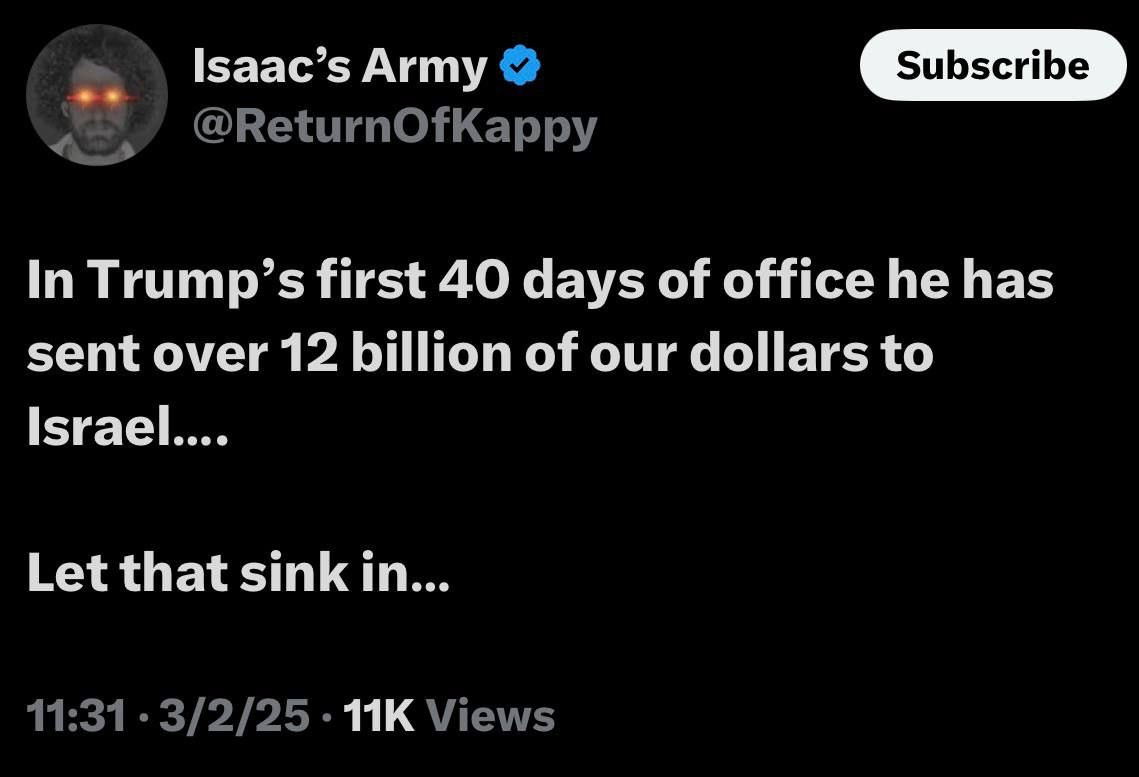
Task: Visit the @ReturnOfKappy handle link
Action: point(394,127)
